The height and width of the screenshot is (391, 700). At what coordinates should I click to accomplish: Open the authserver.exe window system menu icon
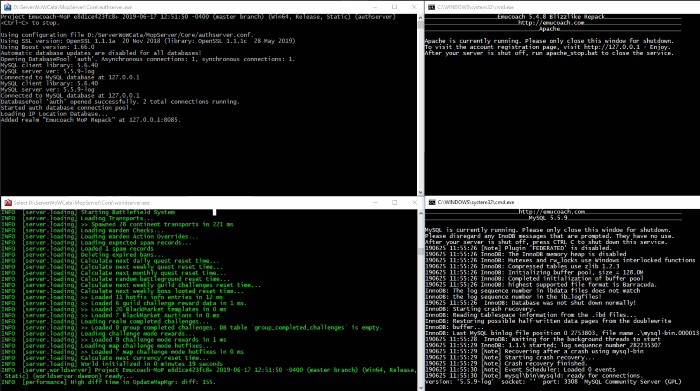pyautogui.click(x=7, y=7)
